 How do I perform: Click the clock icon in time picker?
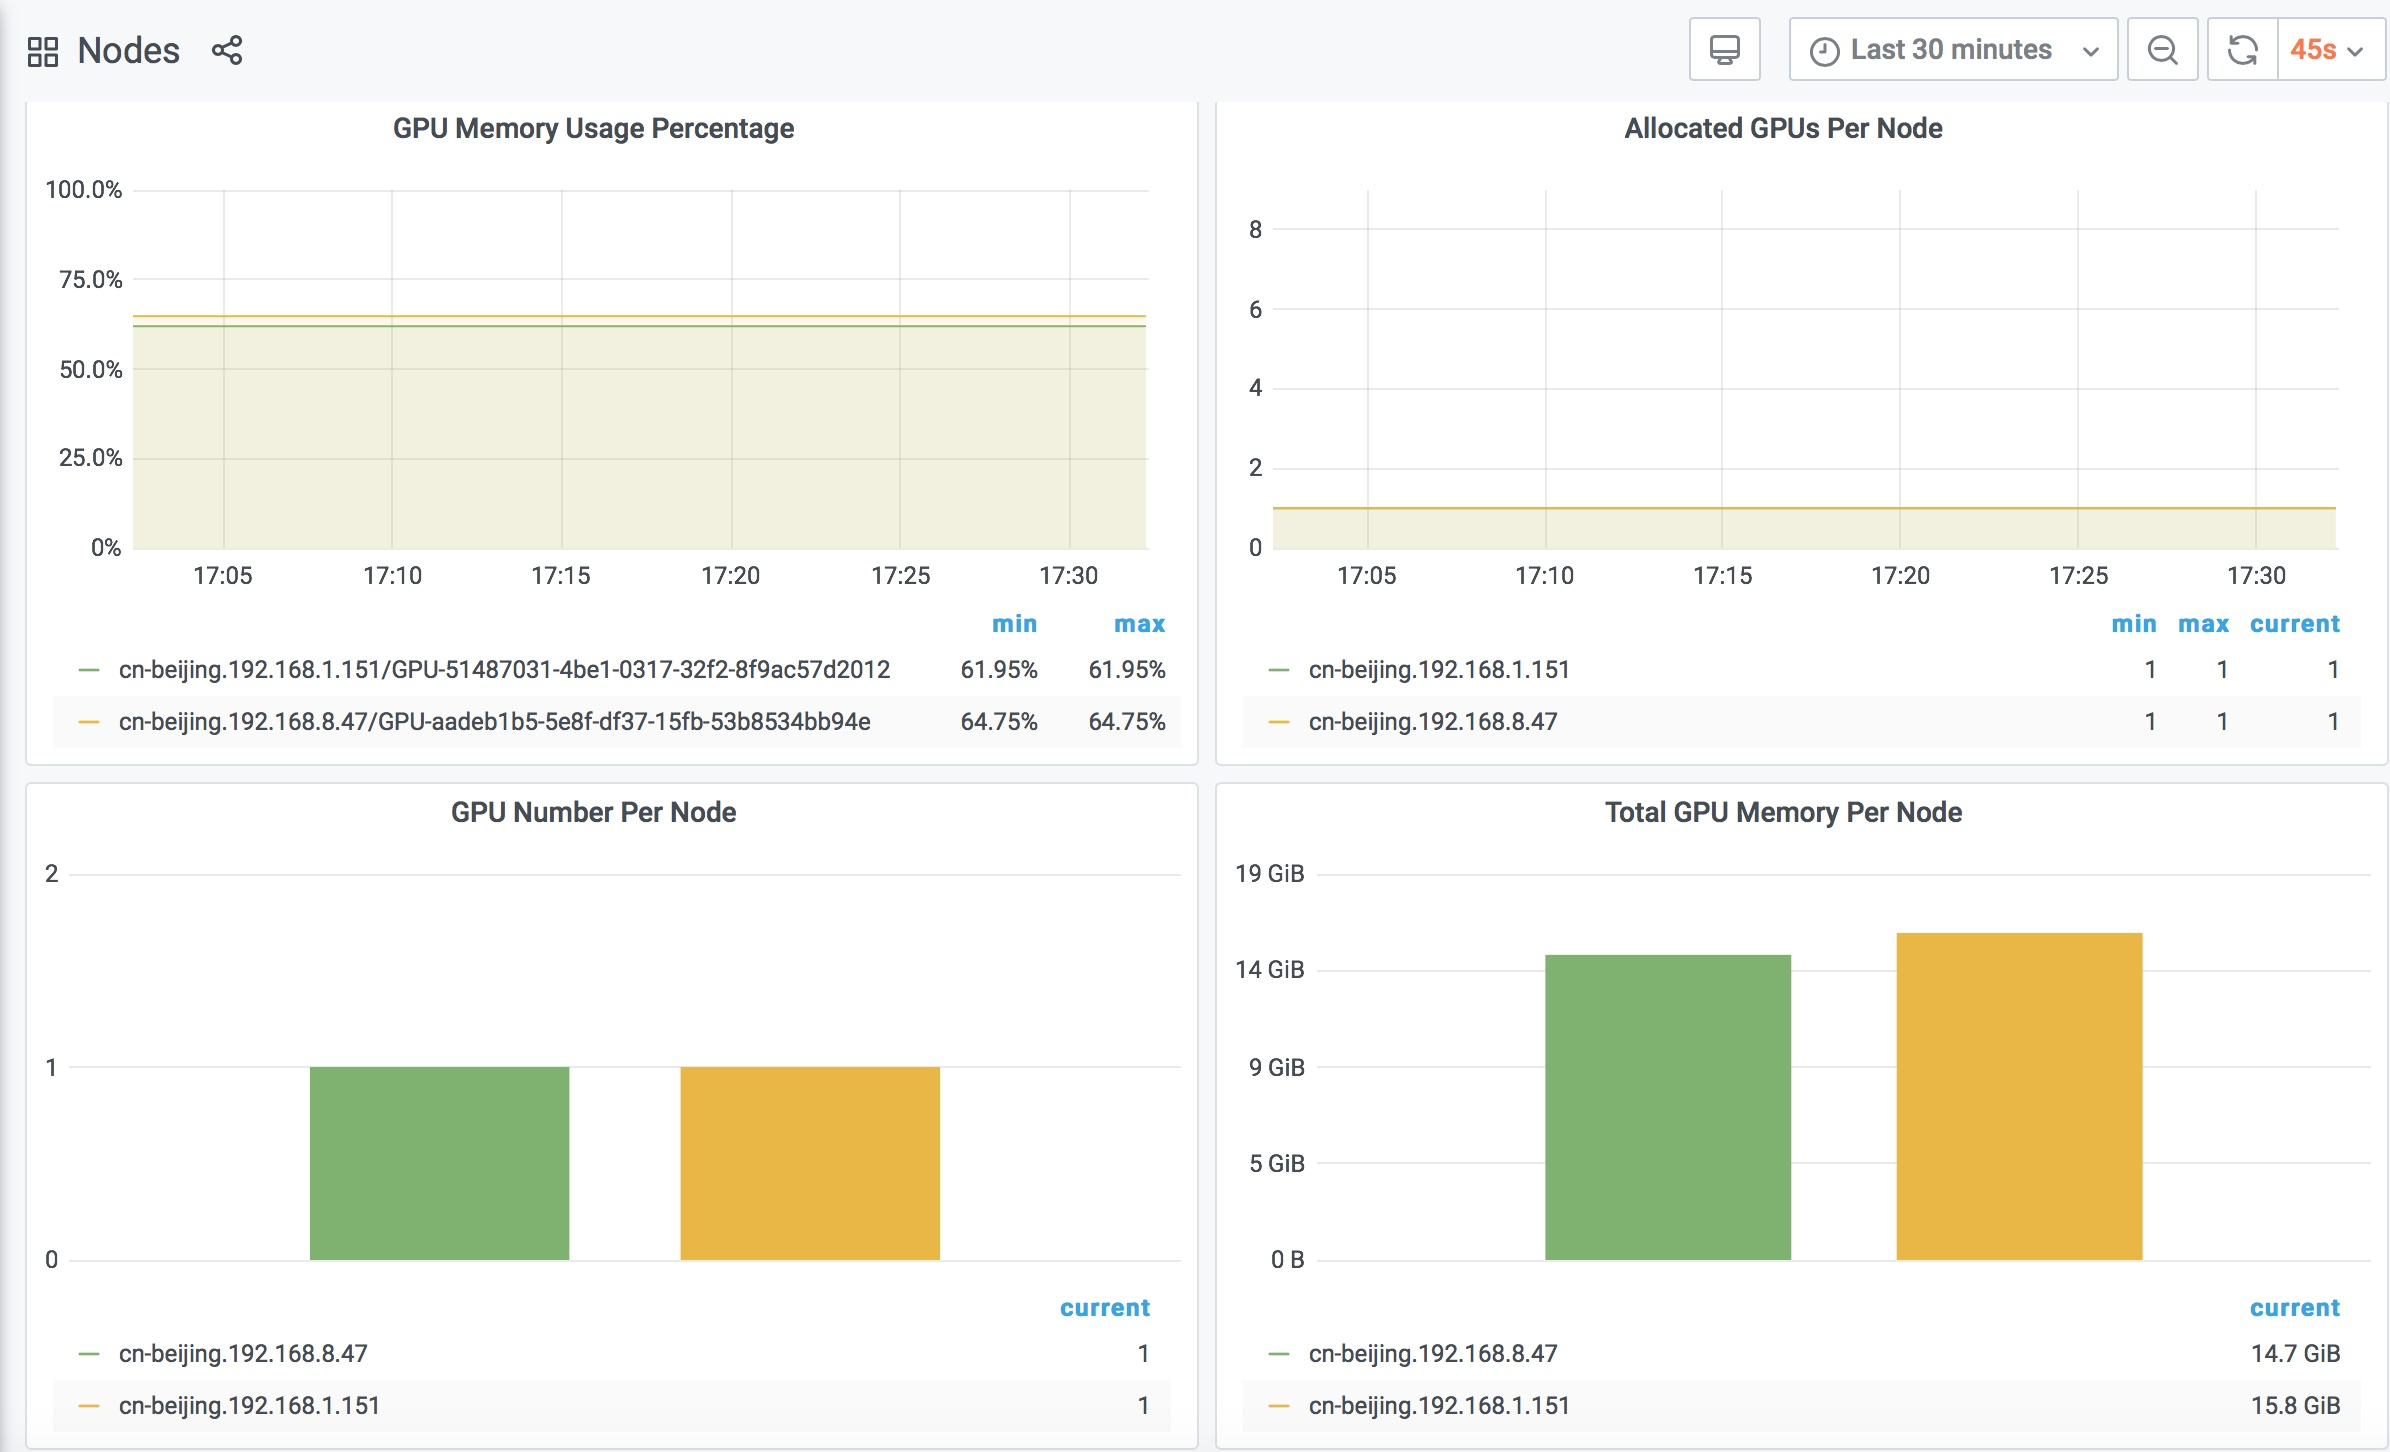click(1824, 51)
